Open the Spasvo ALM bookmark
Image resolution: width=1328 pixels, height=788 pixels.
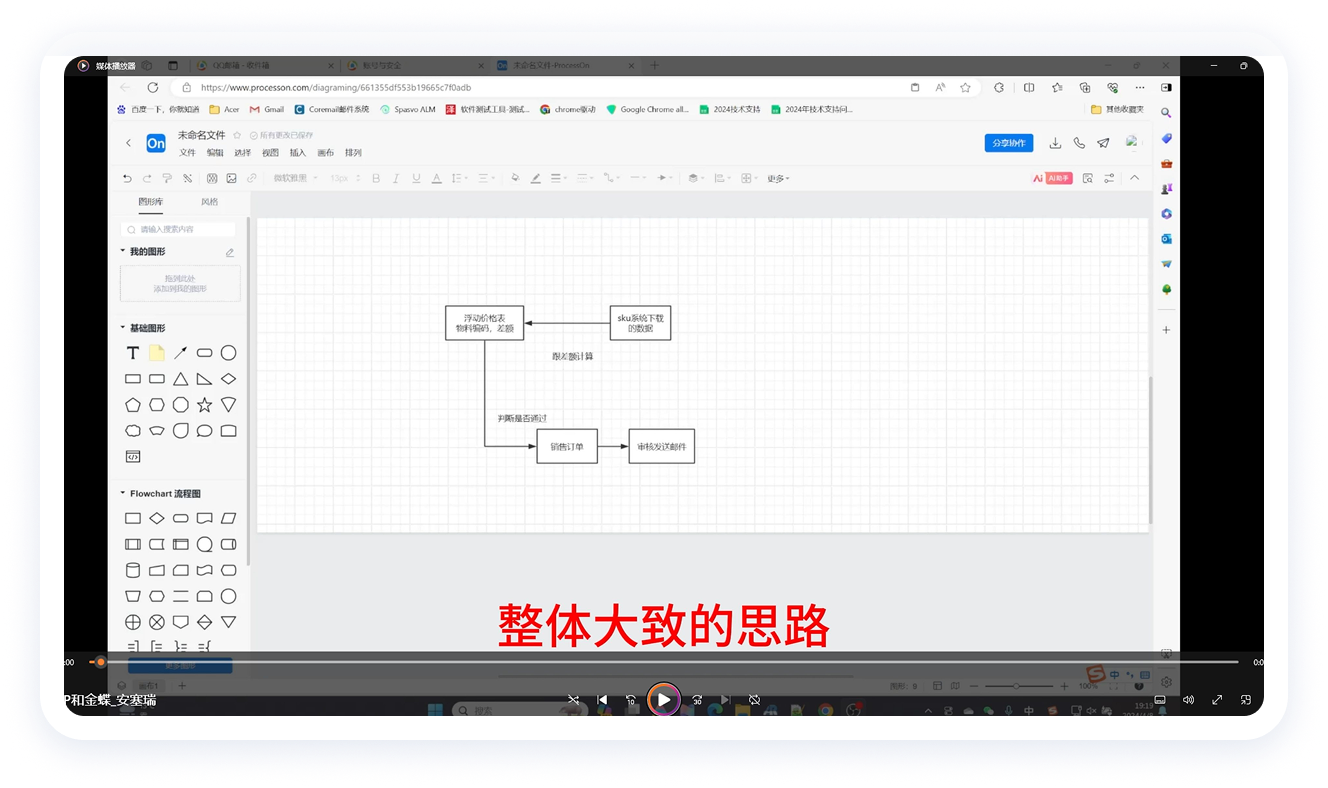pyautogui.click(x=408, y=109)
